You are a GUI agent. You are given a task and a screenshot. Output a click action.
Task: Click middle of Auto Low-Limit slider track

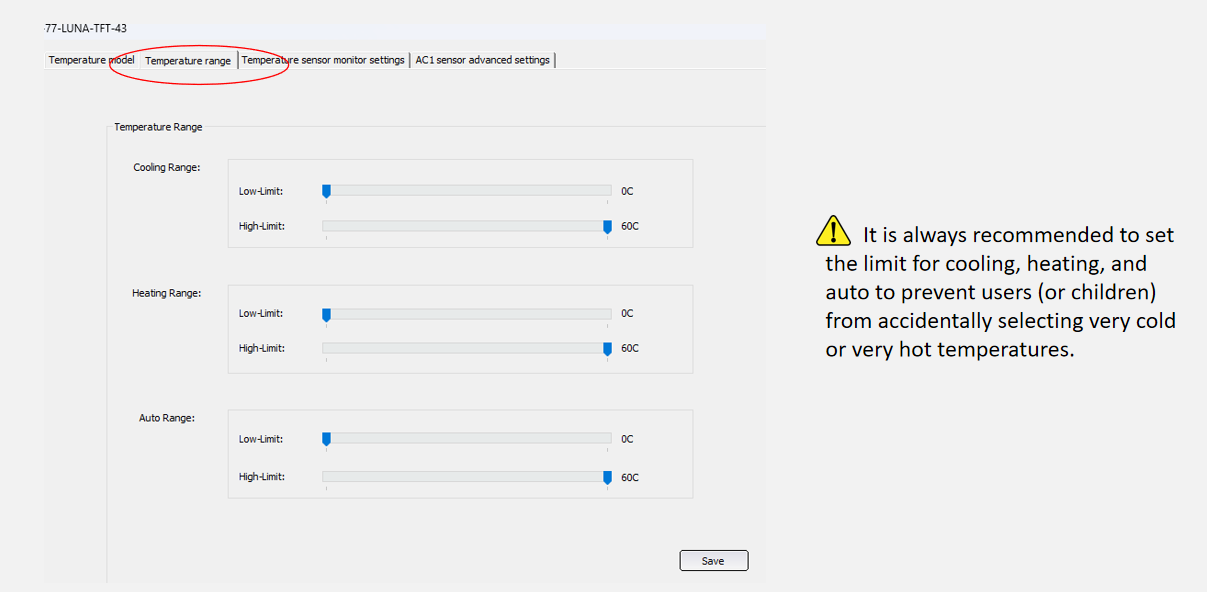pos(467,438)
